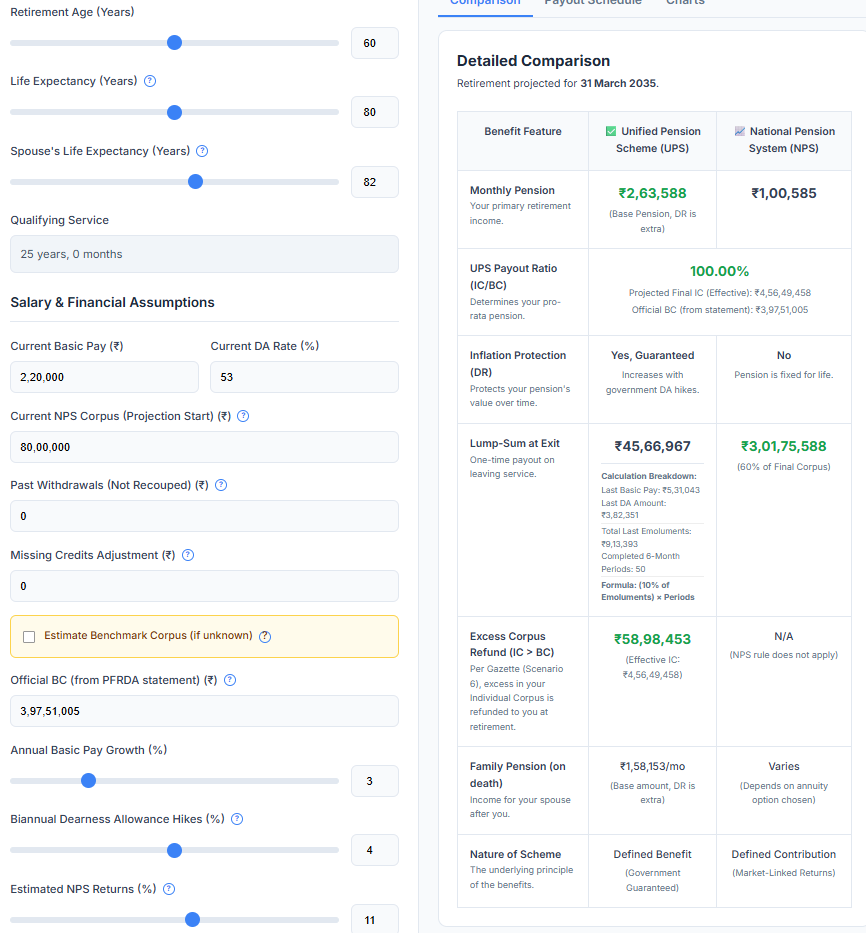Select the Current DA Rate field

click(x=304, y=377)
